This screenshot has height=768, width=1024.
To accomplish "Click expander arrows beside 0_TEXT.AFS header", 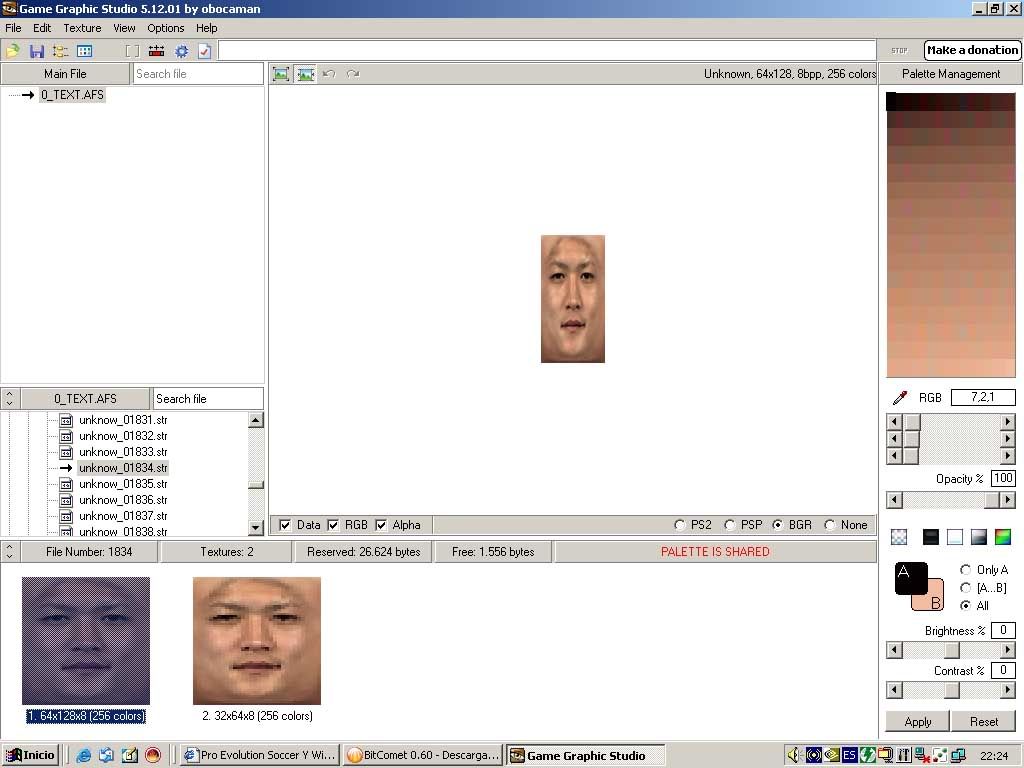I will coord(10,398).
